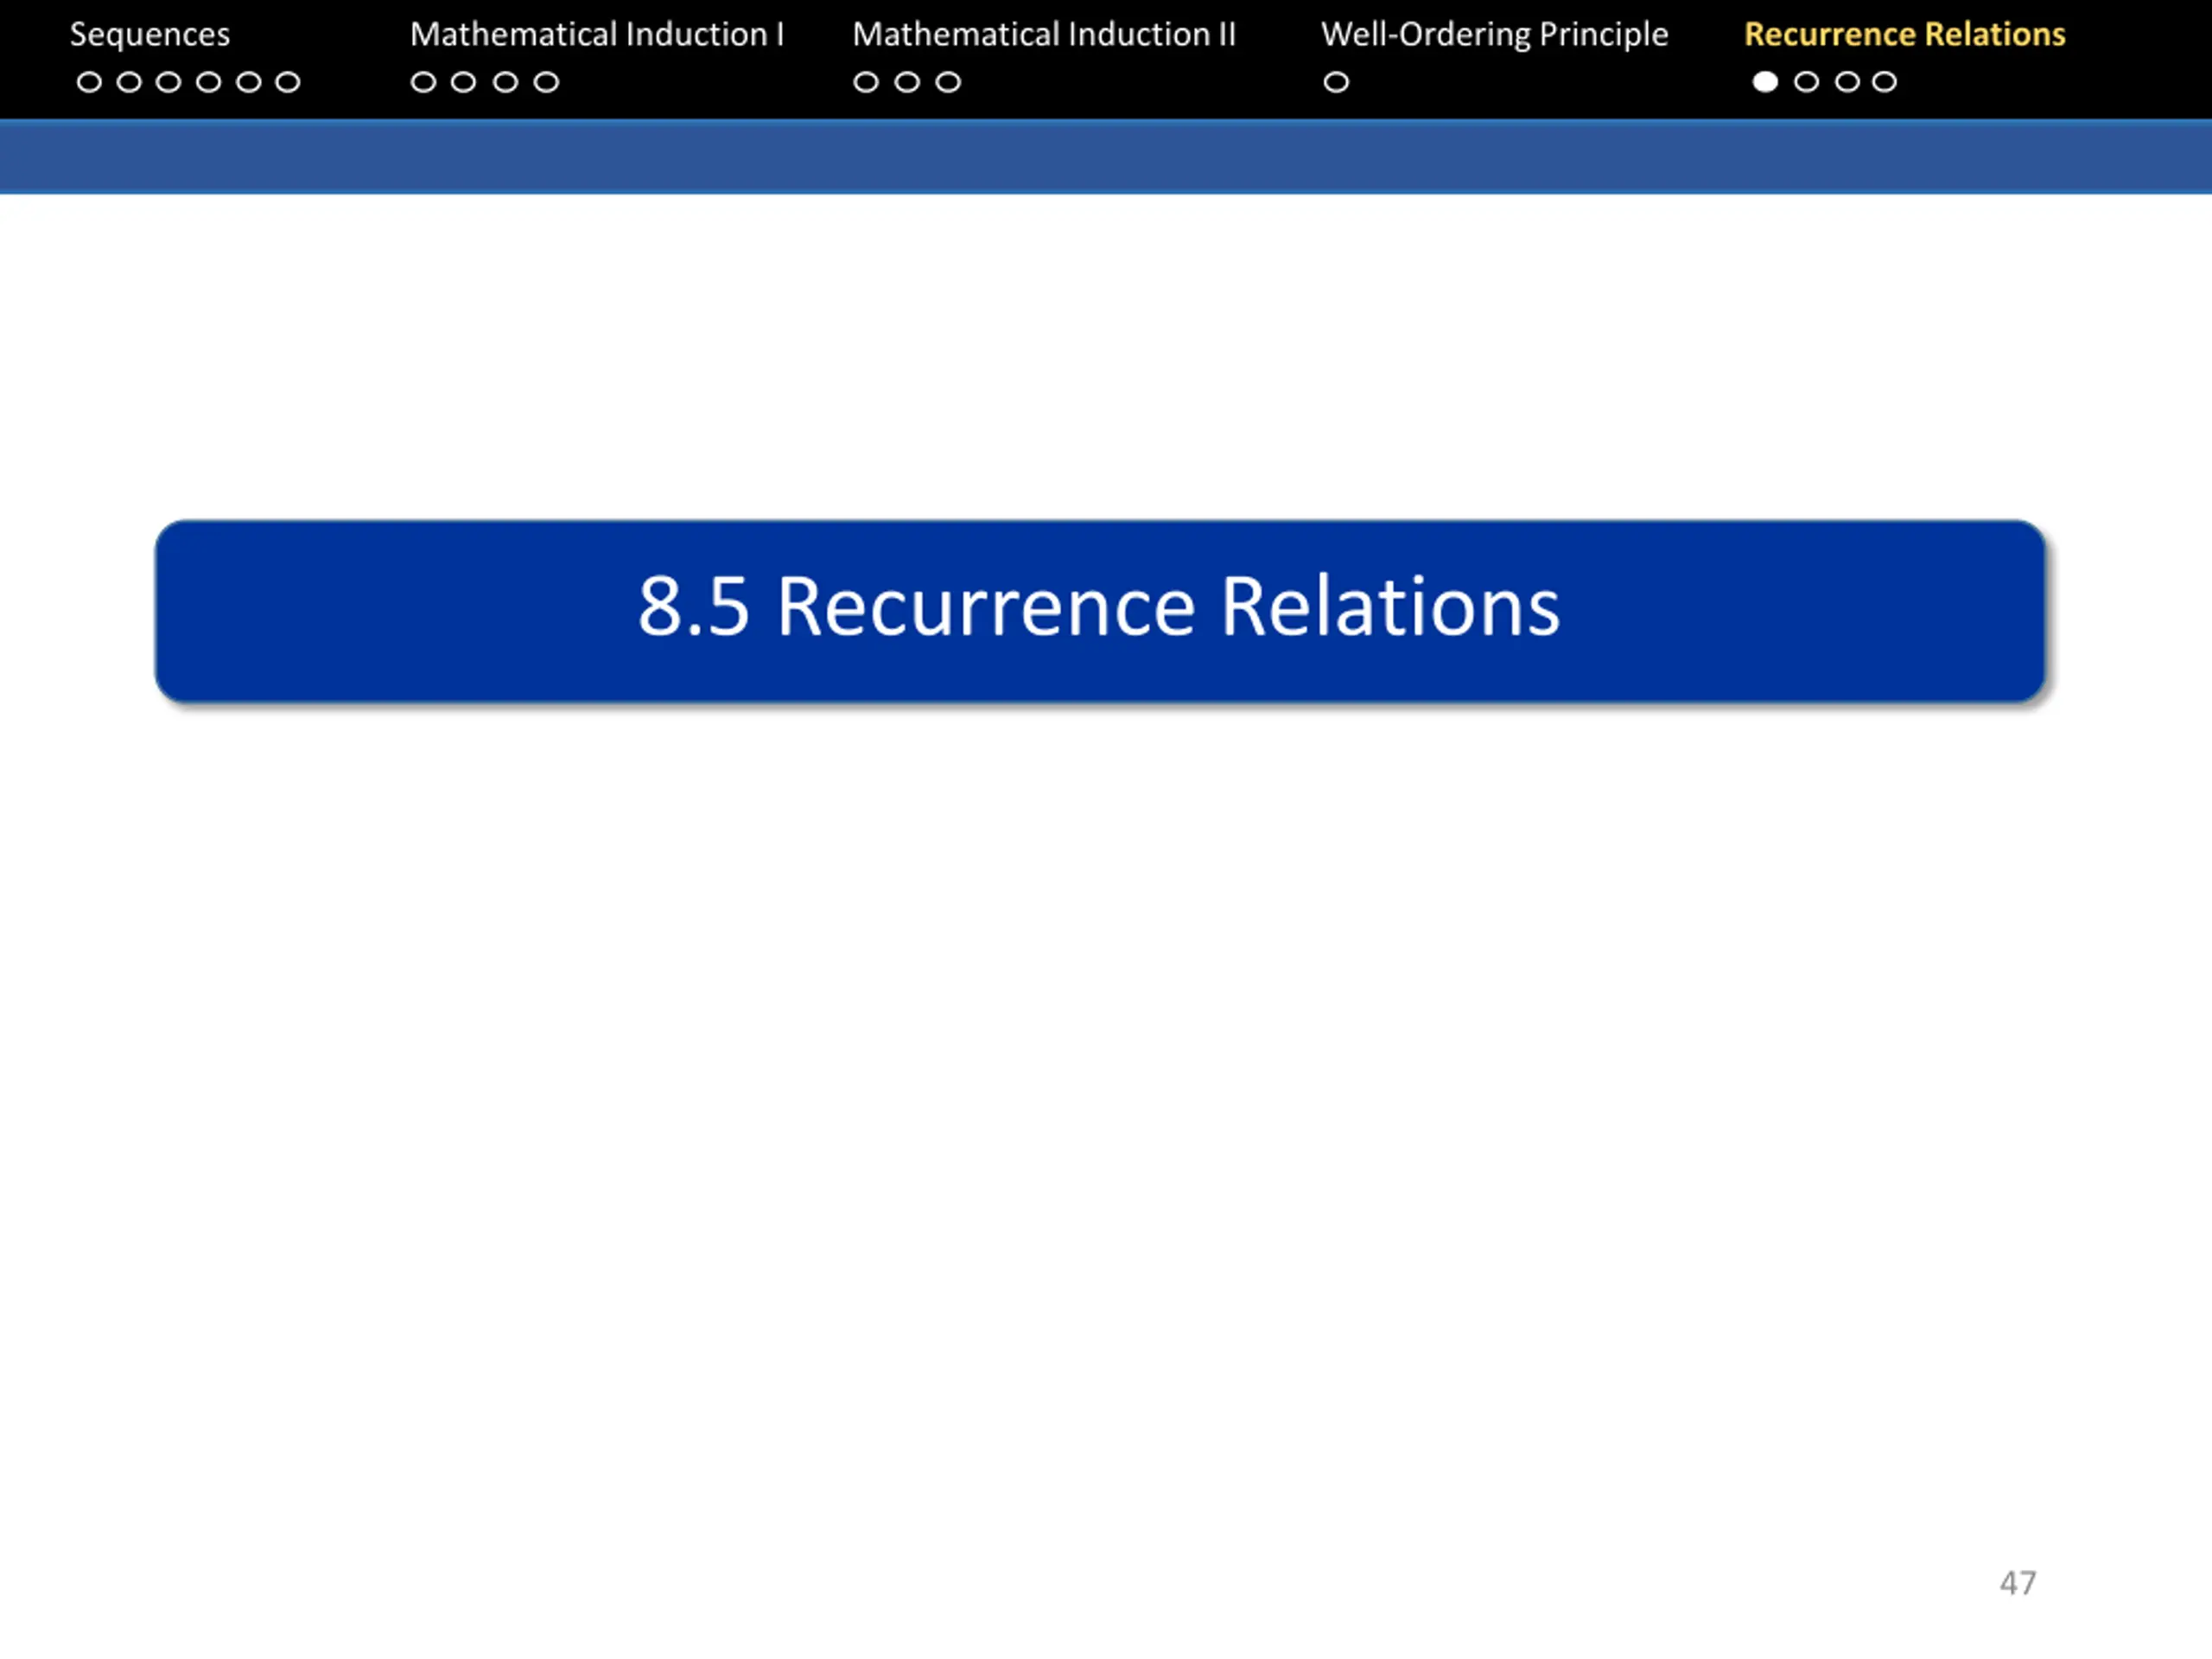Go to first Mathematical Induction II dot
Viewport: 2212px width, 1659px height.
(866, 82)
